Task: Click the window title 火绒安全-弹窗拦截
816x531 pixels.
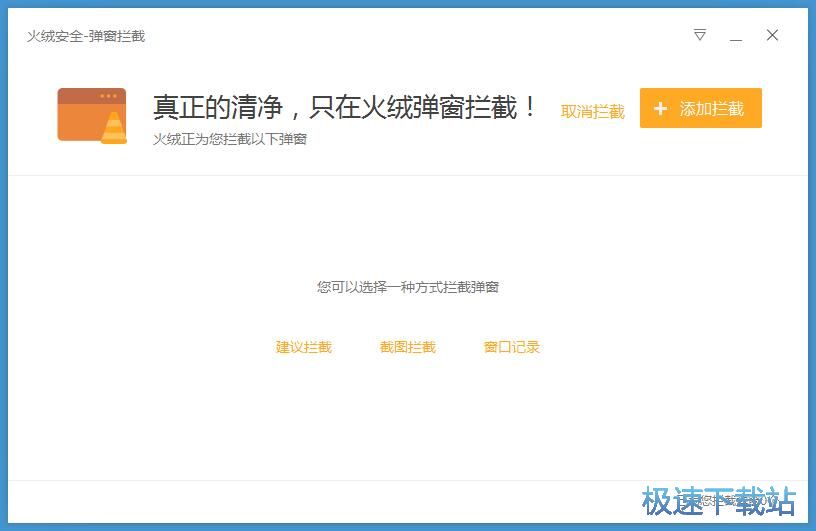Action: click(86, 36)
